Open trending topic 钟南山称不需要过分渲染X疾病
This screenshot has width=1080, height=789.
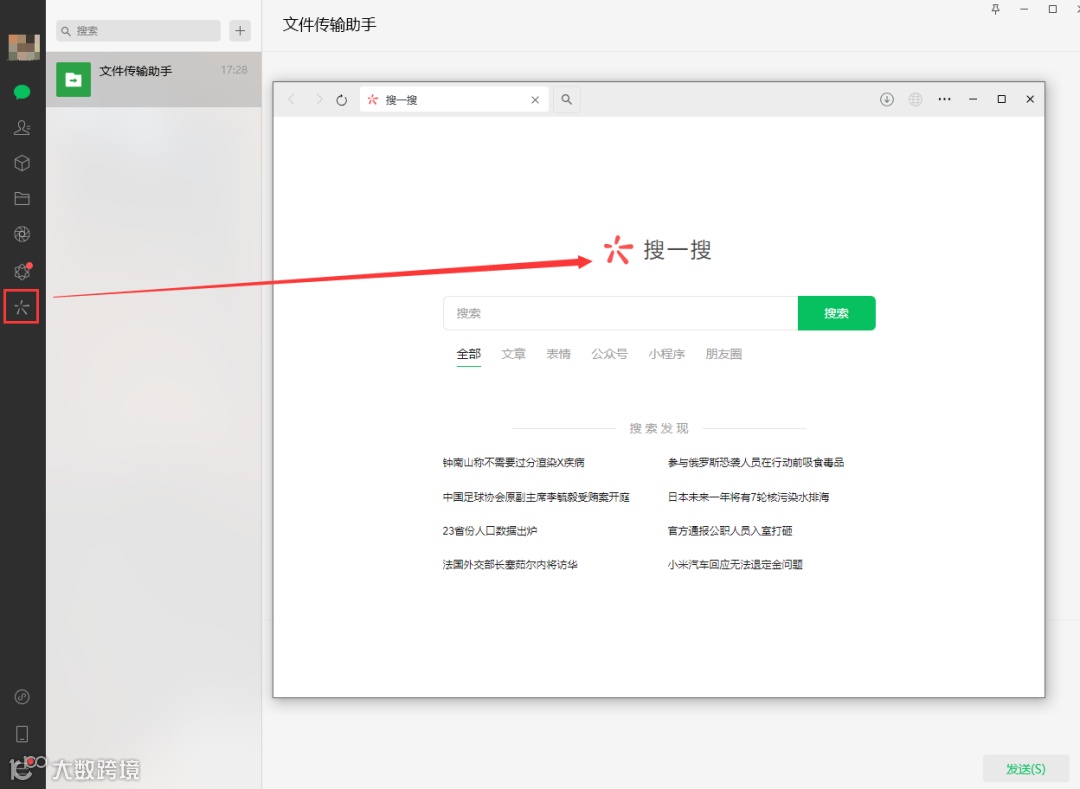tap(513, 463)
